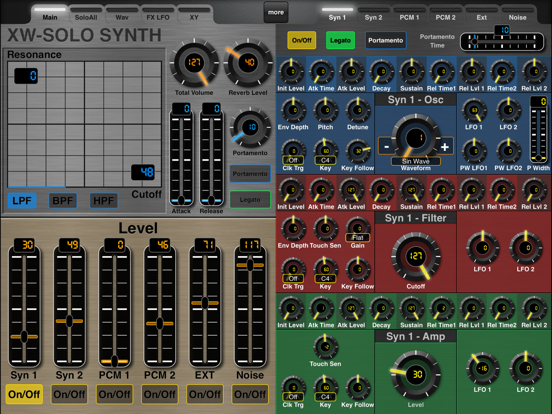Toggle Syn 1 On/Off in top bar
552x414 pixels.
point(302,40)
